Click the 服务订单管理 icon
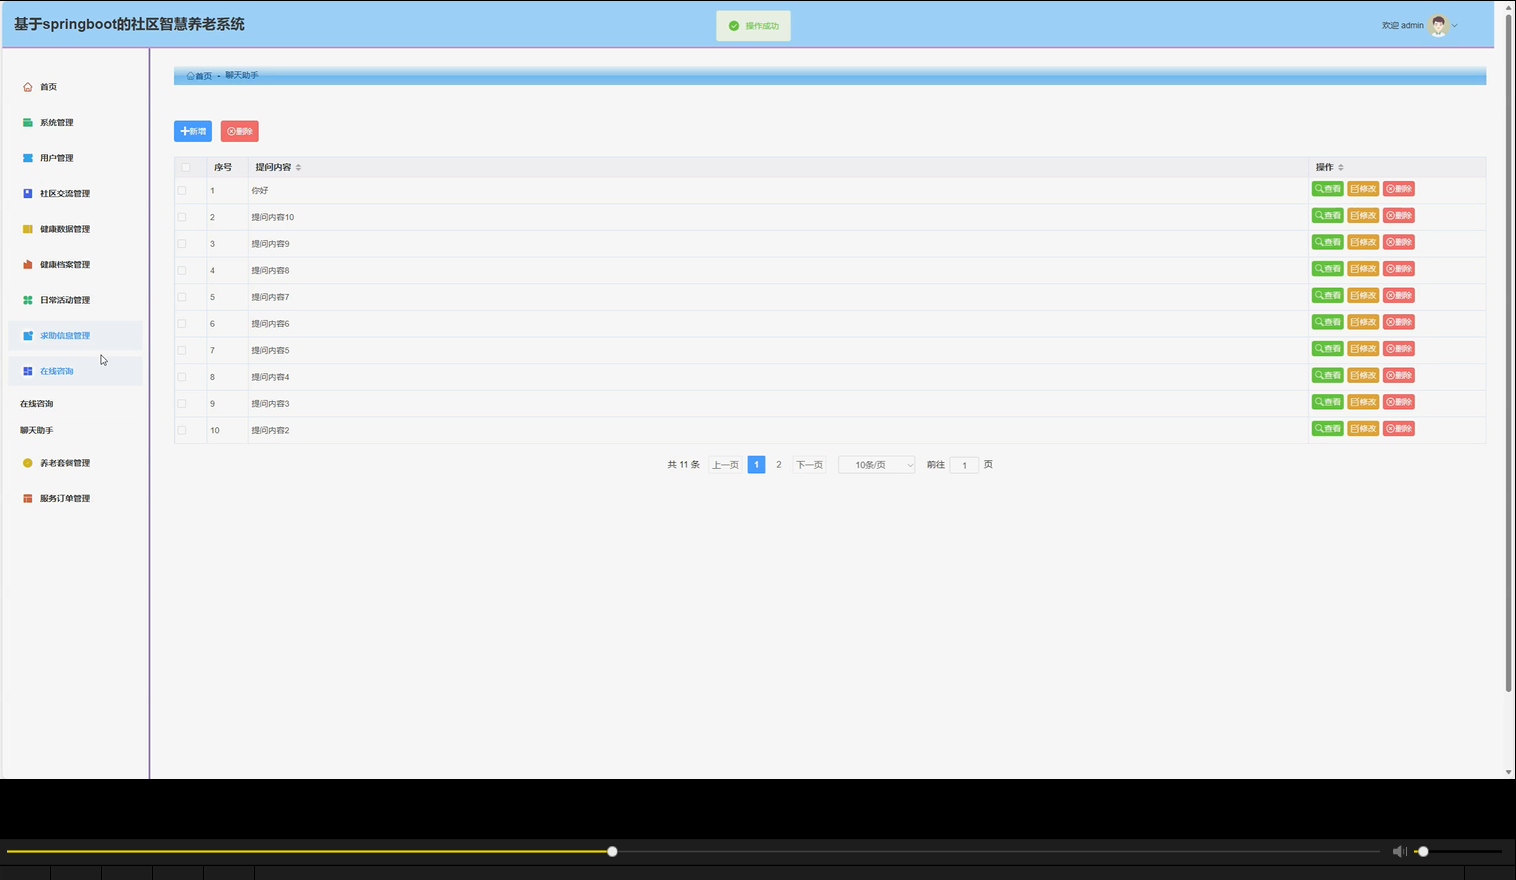The height and width of the screenshot is (880, 1516). pos(28,498)
